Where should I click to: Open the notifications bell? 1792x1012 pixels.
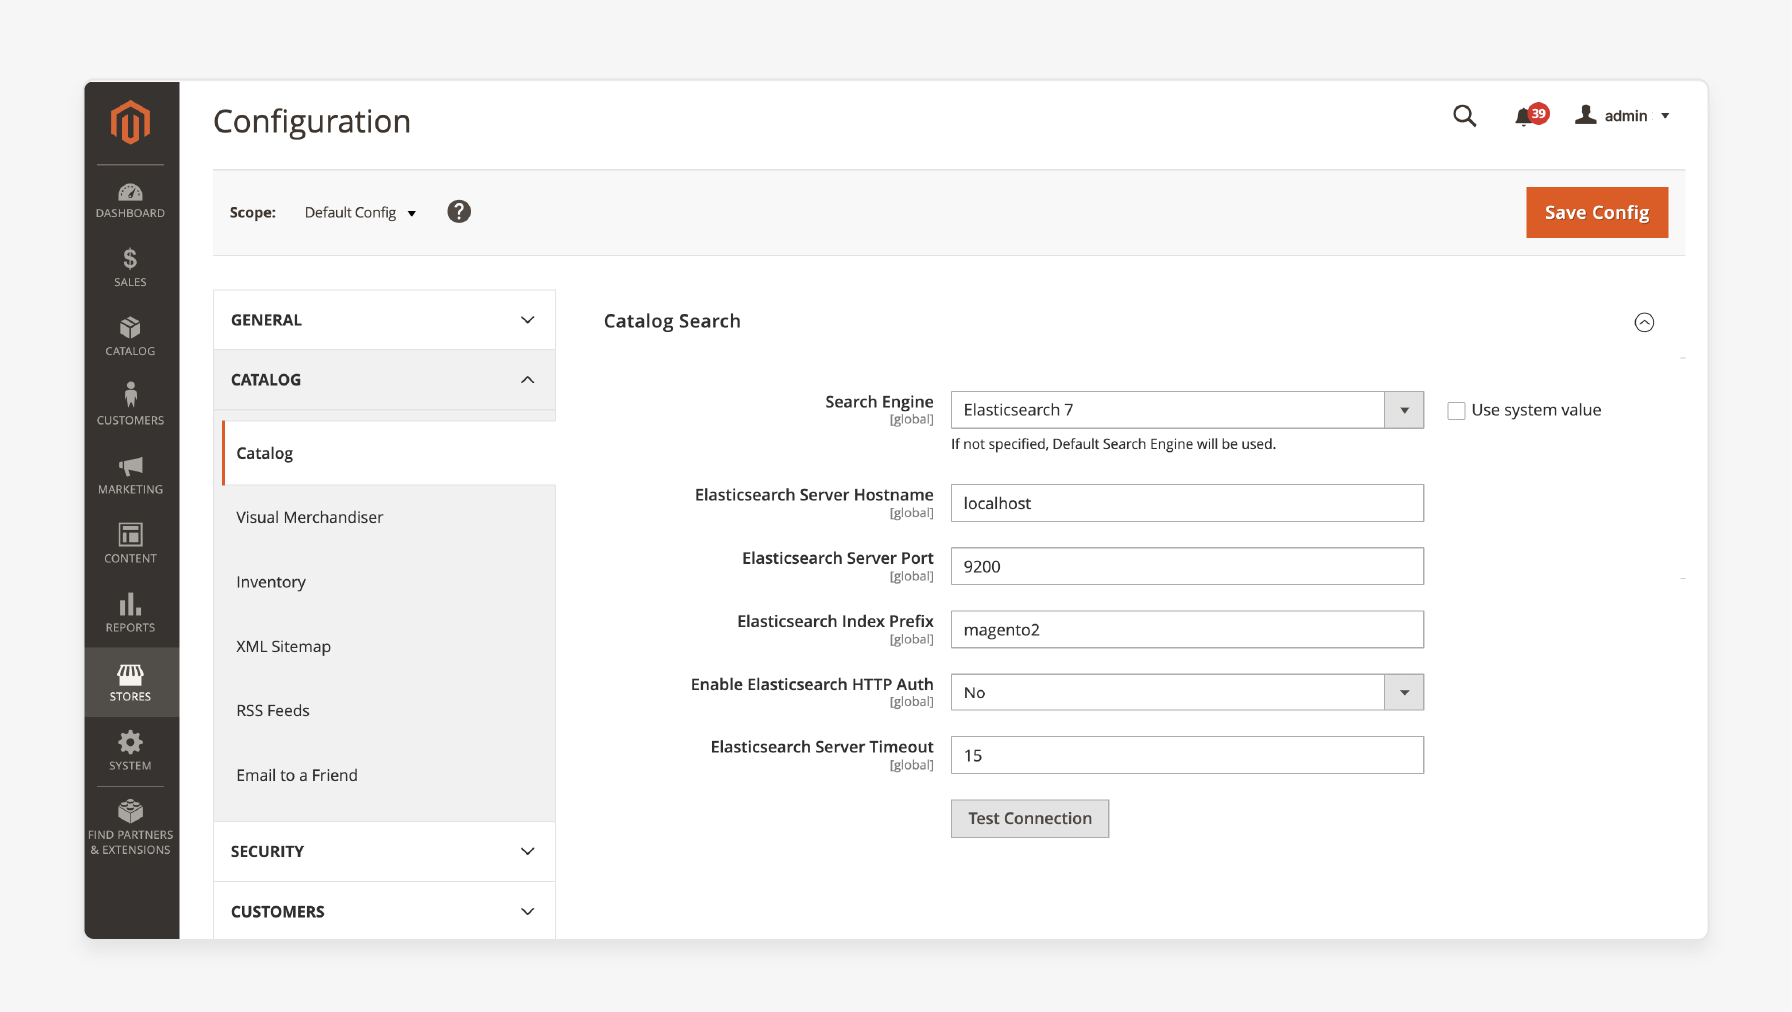pos(1530,116)
